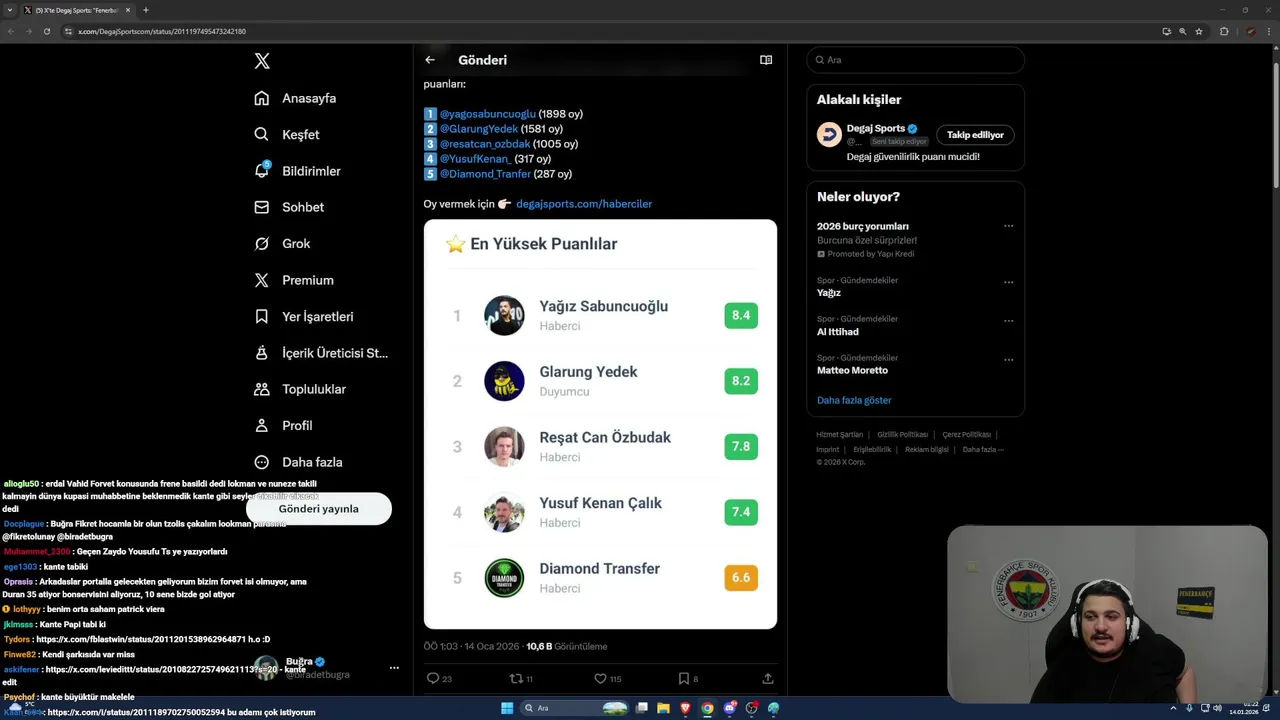Click Takip ediliyor button for Degaj Sports

point(975,135)
